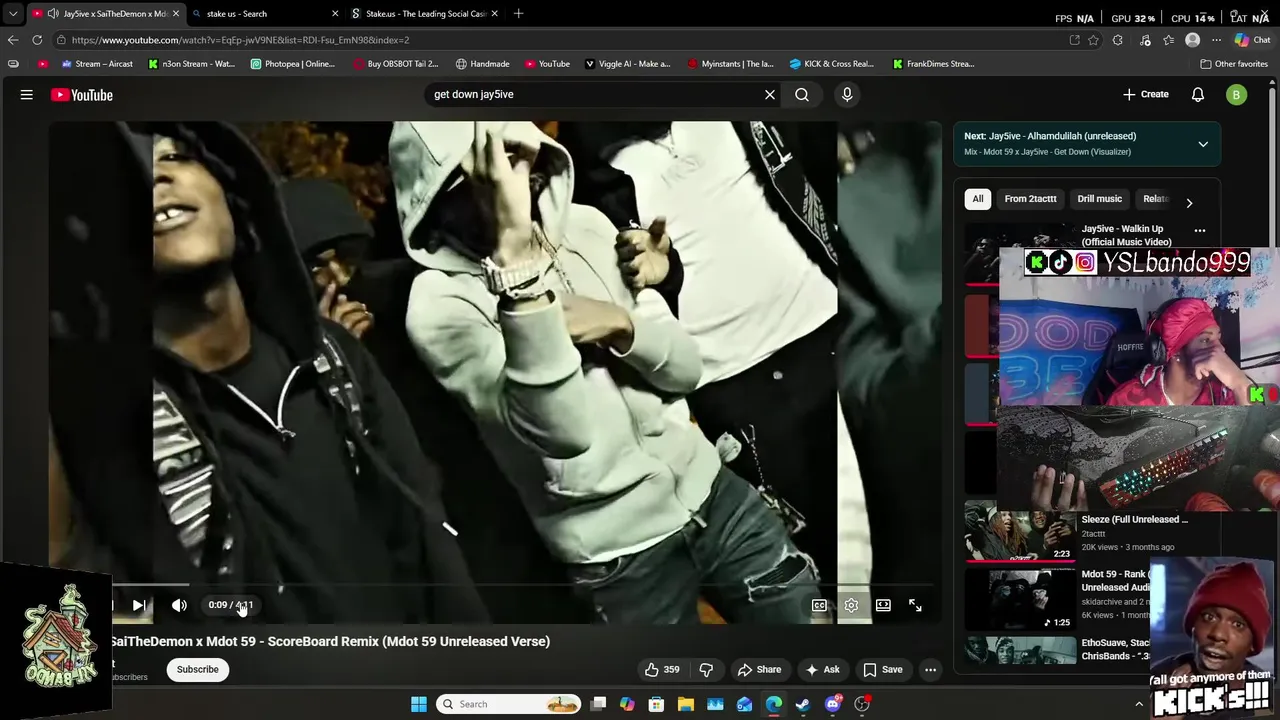The width and height of the screenshot is (1280, 720).
Task: Toggle closed captions on the player
Action: tap(819, 605)
